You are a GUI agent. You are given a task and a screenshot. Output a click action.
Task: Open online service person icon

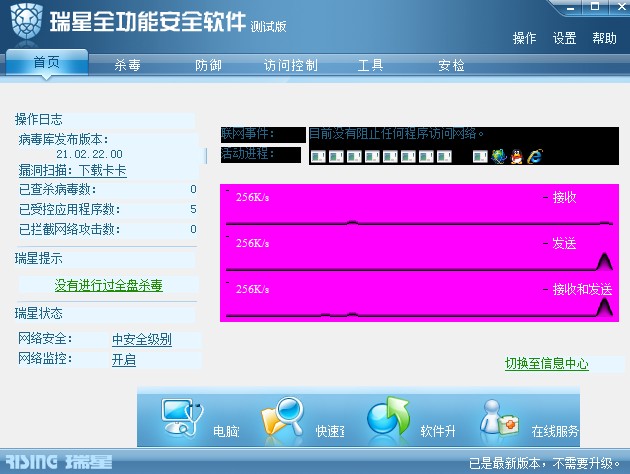(x=499, y=418)
